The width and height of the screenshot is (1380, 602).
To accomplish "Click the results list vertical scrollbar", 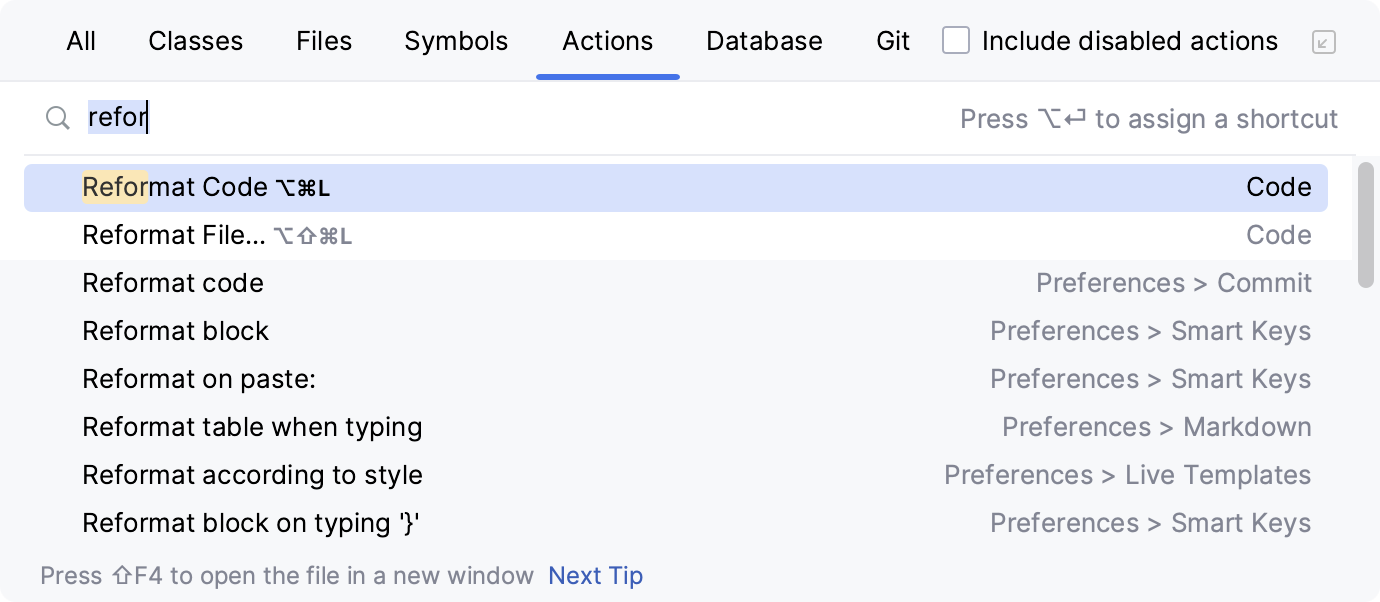I will point(1366,225).
